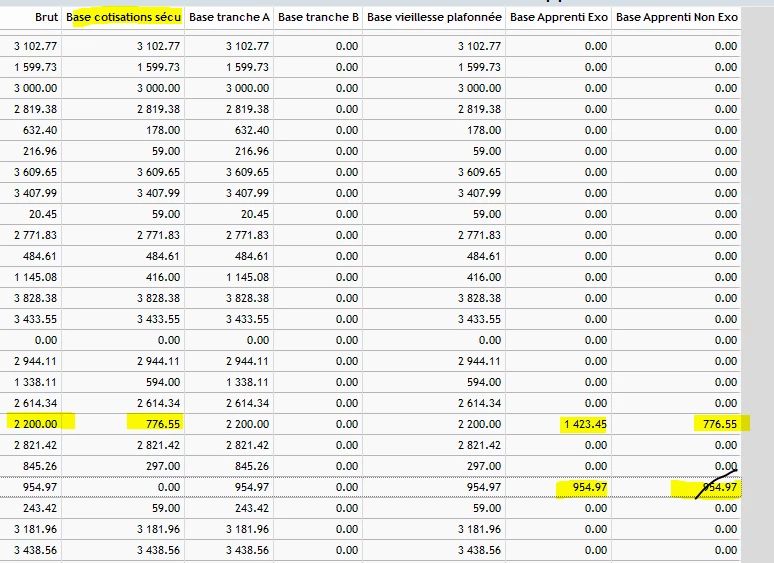Image resolution: width=774 pixels, height=563 pixels.
Task: Select 632.40 in Base tranche A column
Action: (252, 130)
